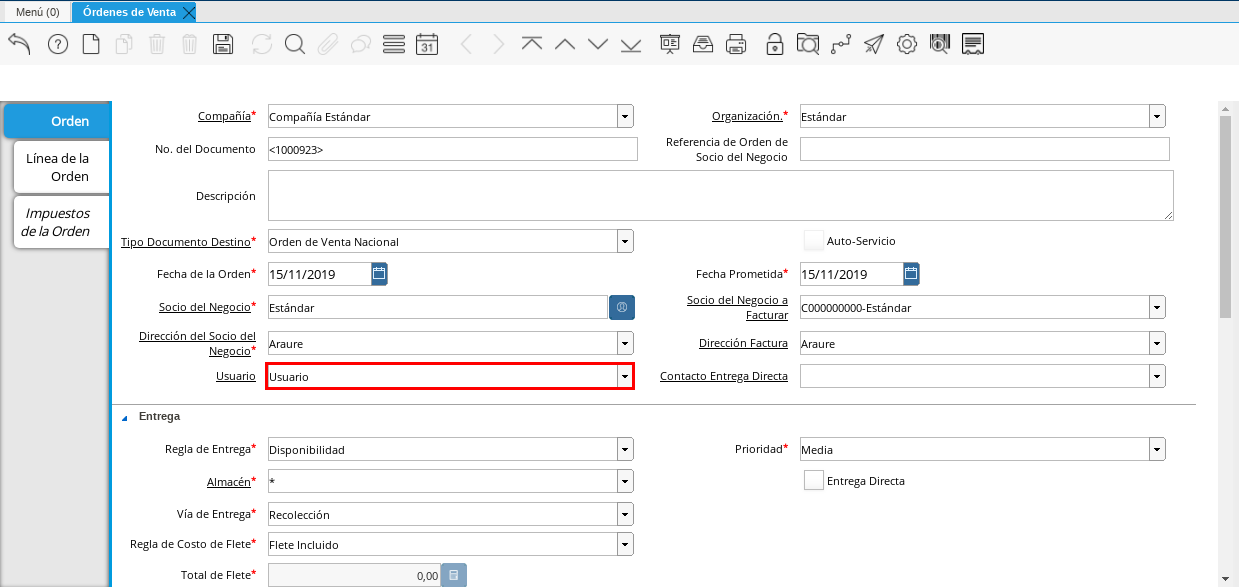Check the Entrega Directa checkbox
The width and height of the screenshot is (1239, 587).
pos(814,481)
